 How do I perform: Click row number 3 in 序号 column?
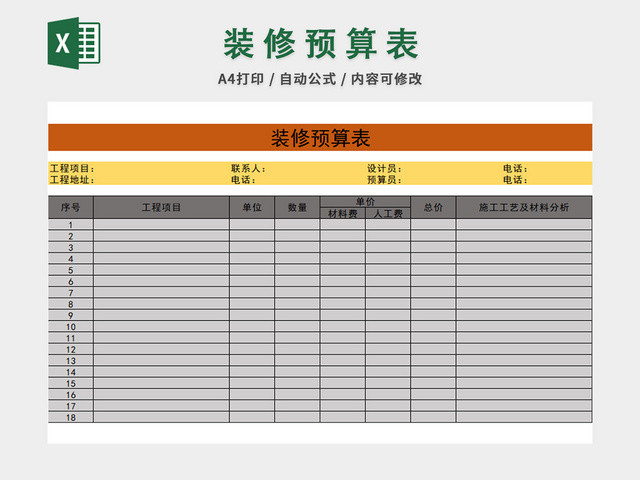click(71, 247)
